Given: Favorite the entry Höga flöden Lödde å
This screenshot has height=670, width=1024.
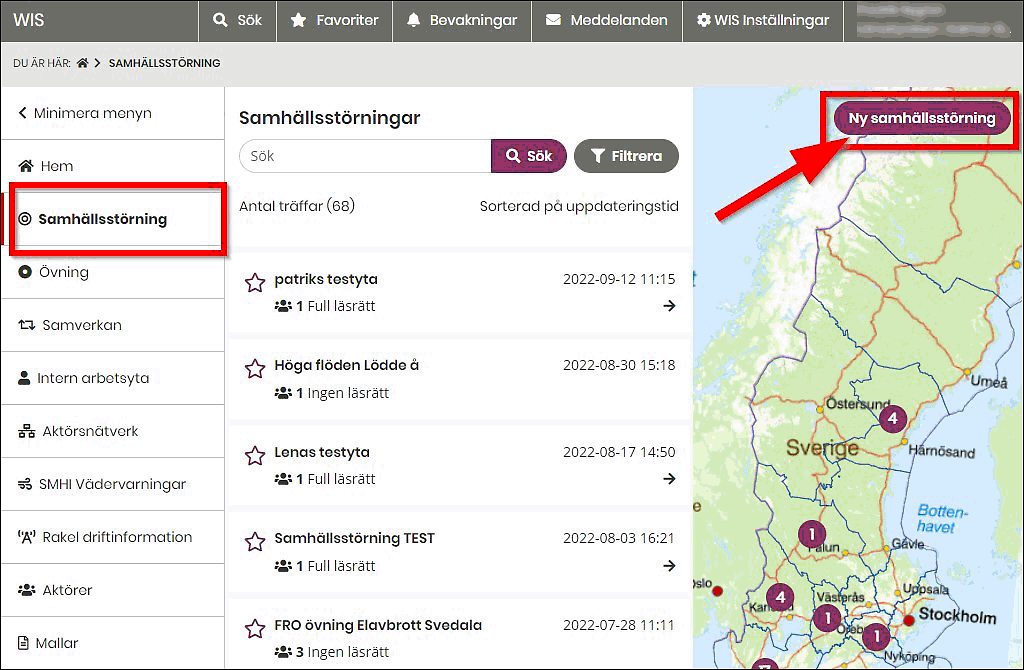Looking at the screenshot, I should click(254, 369).
